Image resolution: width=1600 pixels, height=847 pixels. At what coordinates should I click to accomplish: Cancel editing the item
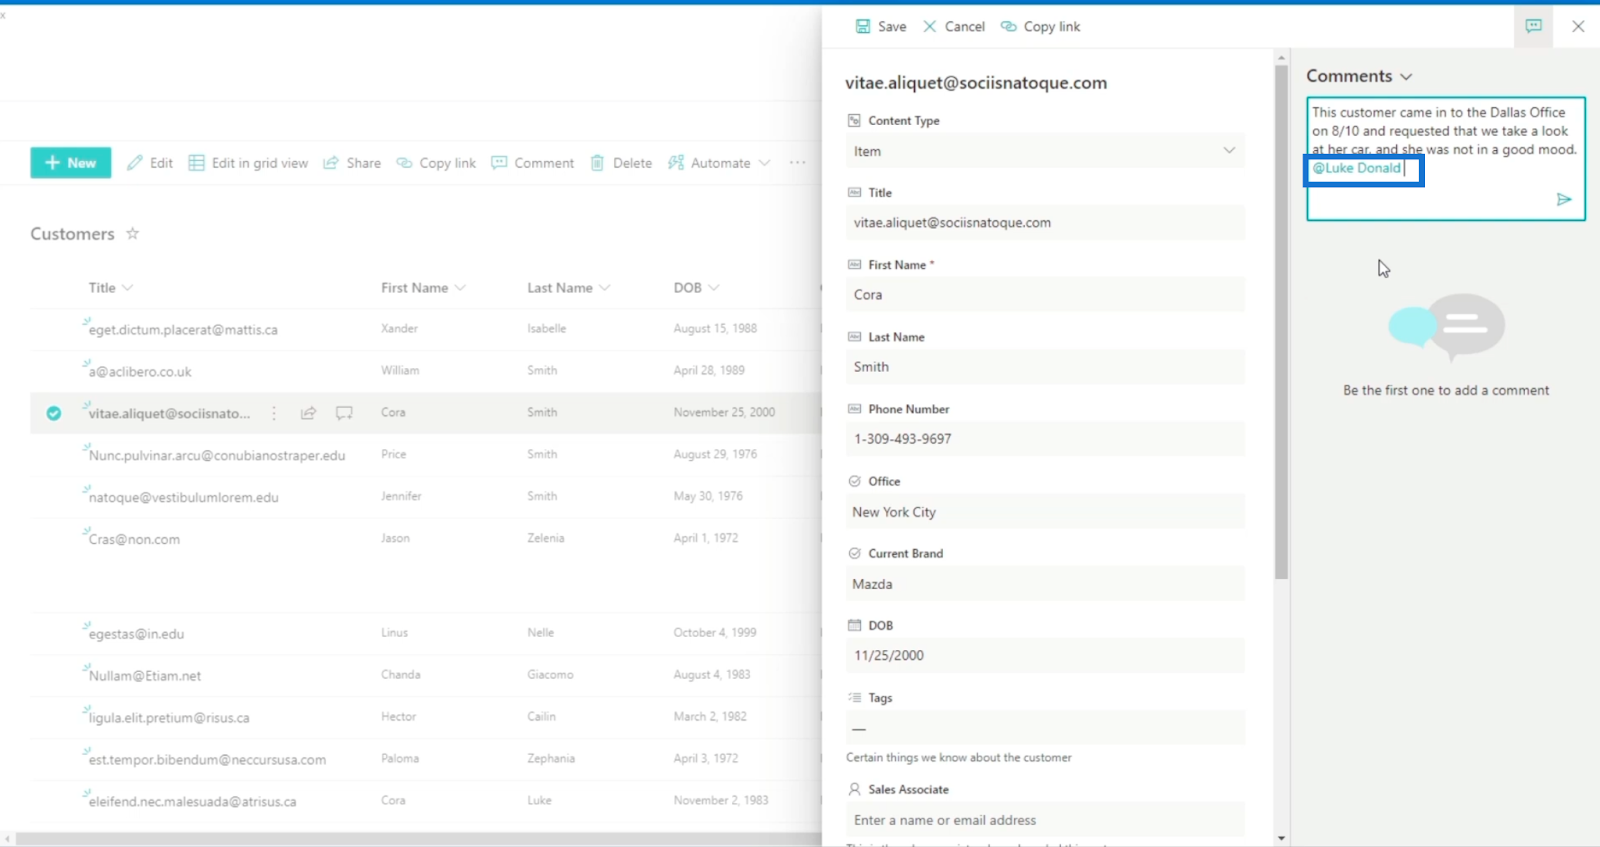[953, 27]
